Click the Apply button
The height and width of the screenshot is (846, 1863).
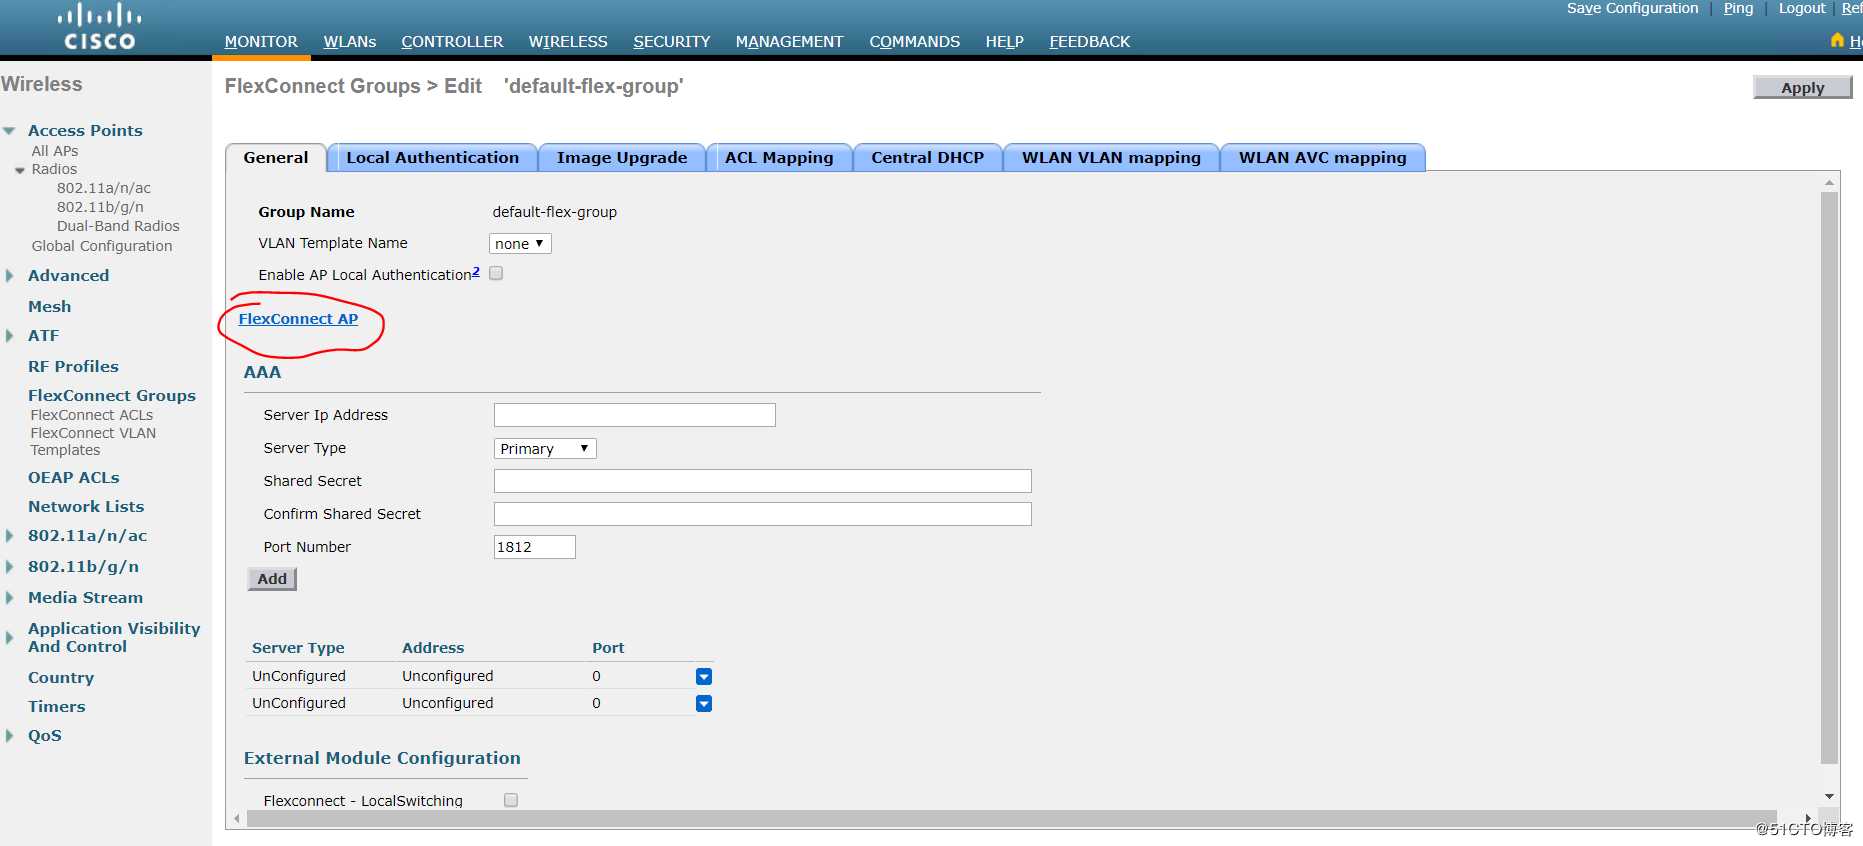click(1803, 88)
